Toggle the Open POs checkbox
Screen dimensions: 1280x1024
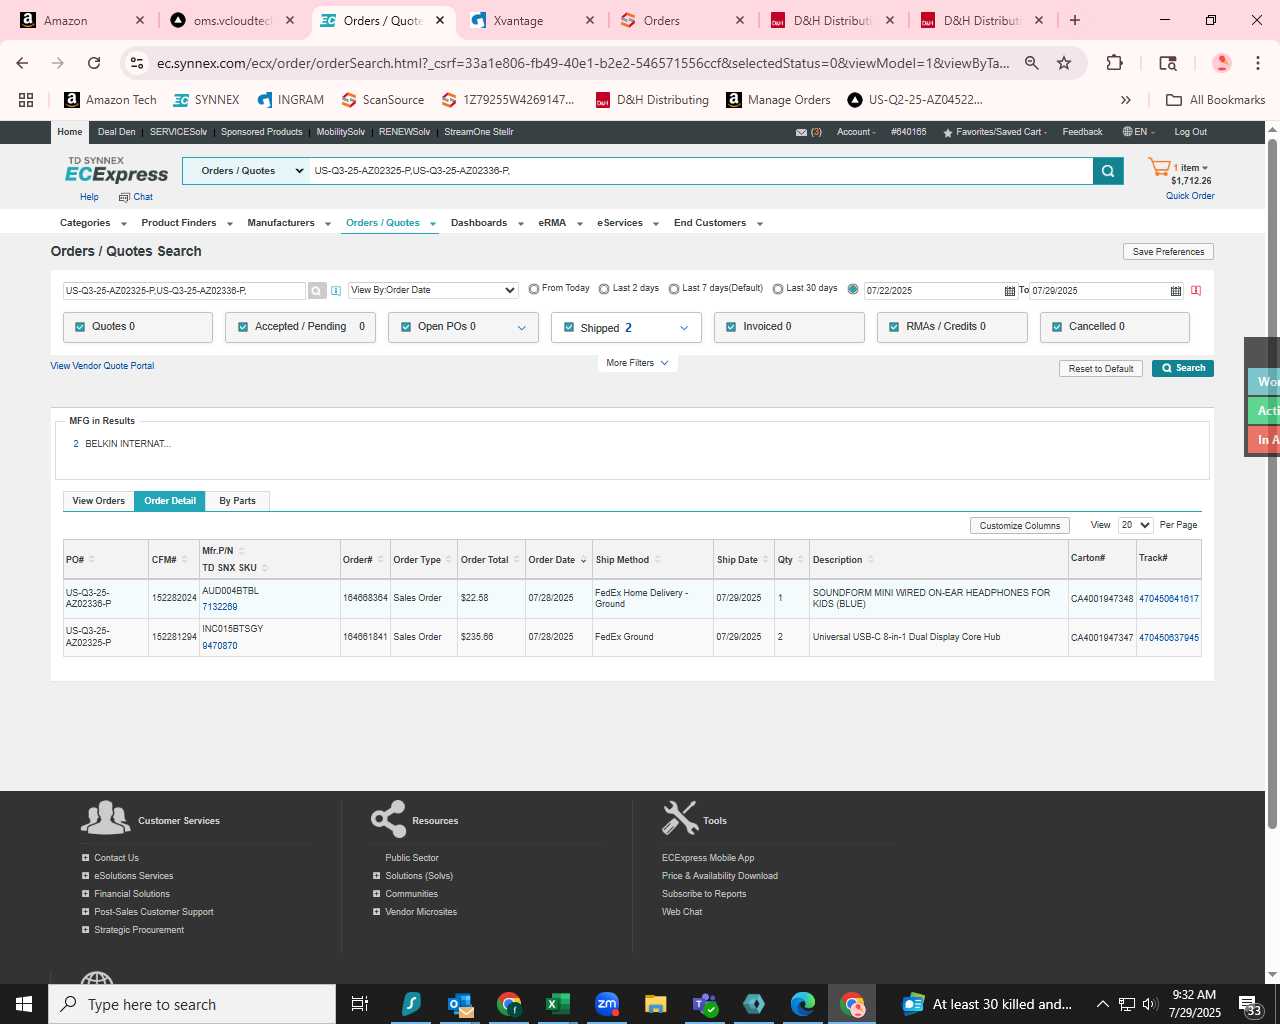click(406, 327)
